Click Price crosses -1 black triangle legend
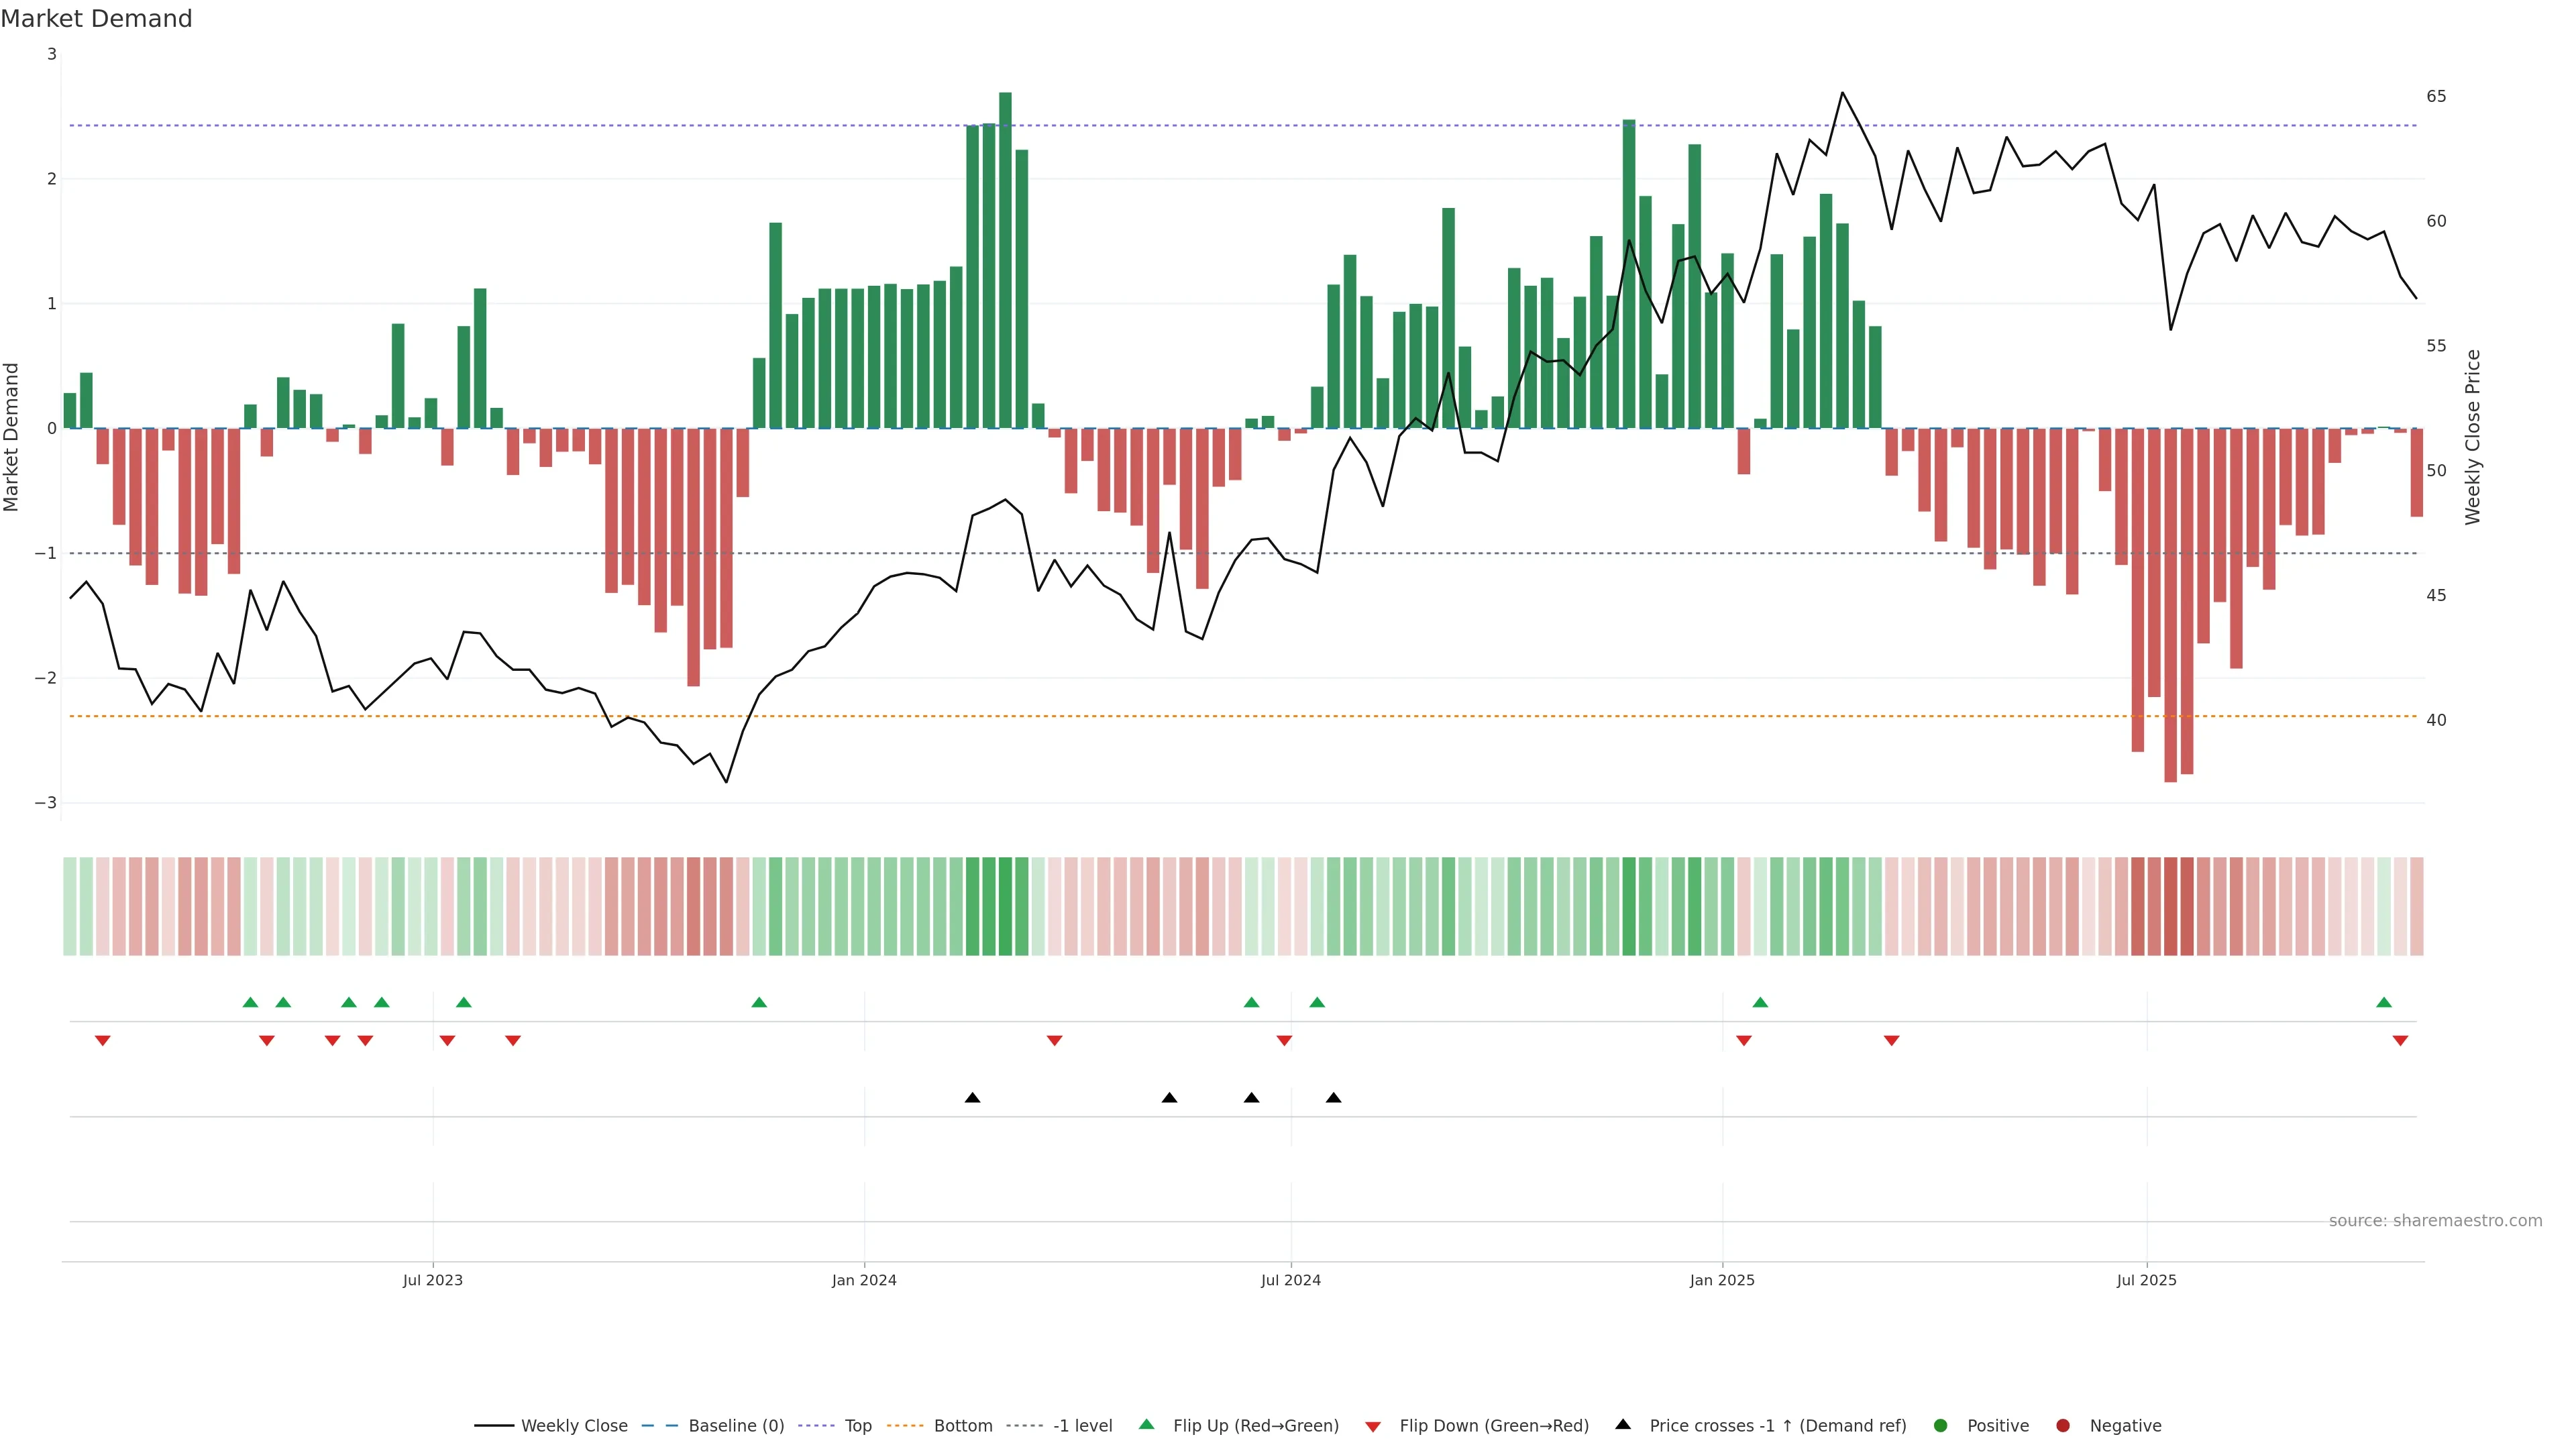The width and height of the screenshot is (2576, 1449). pos(1623,1425)
